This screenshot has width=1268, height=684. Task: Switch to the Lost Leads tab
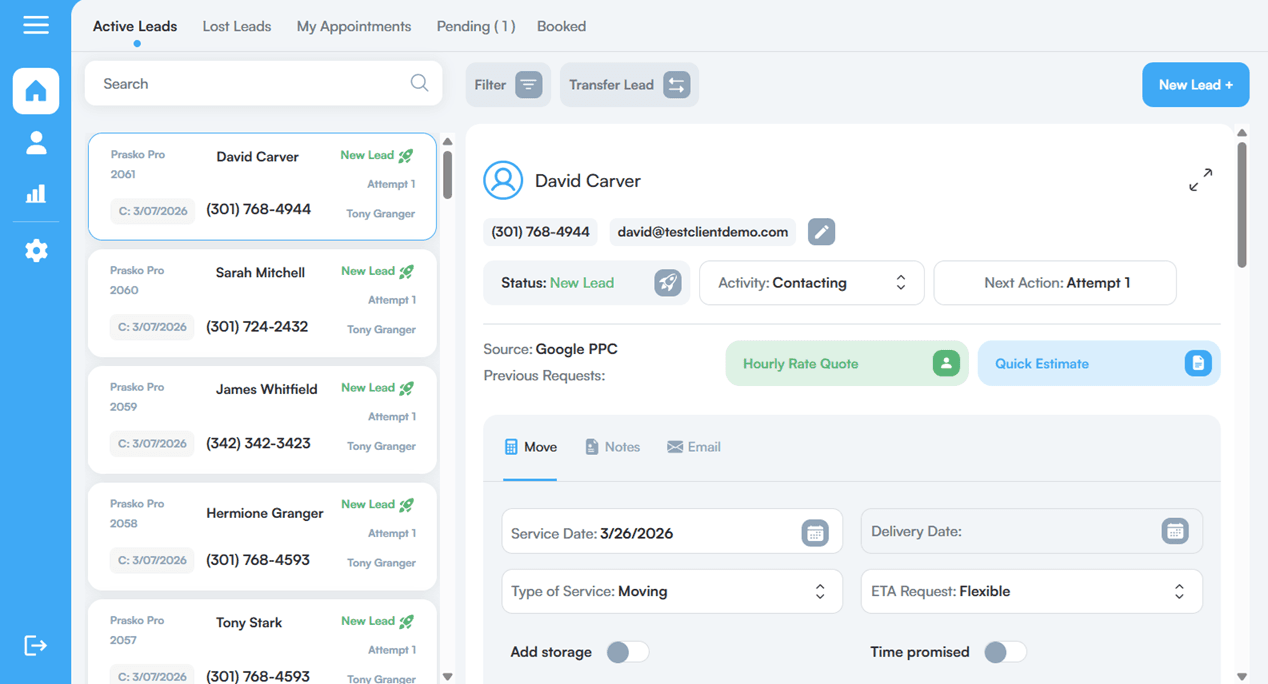[236, 26]
